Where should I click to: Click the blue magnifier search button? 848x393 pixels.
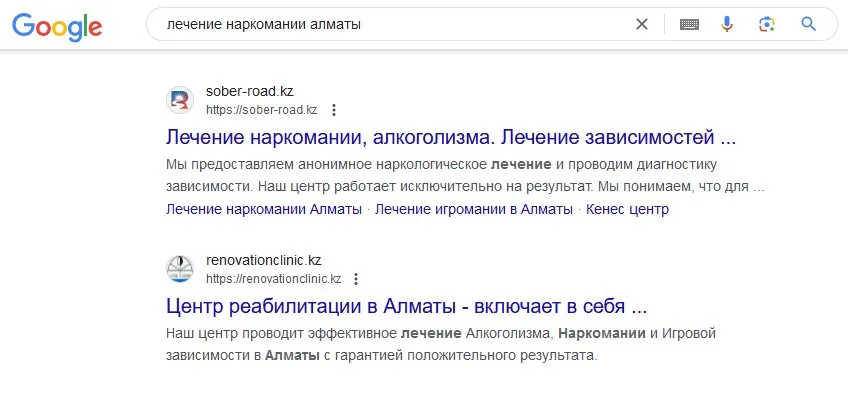point(809,24)
